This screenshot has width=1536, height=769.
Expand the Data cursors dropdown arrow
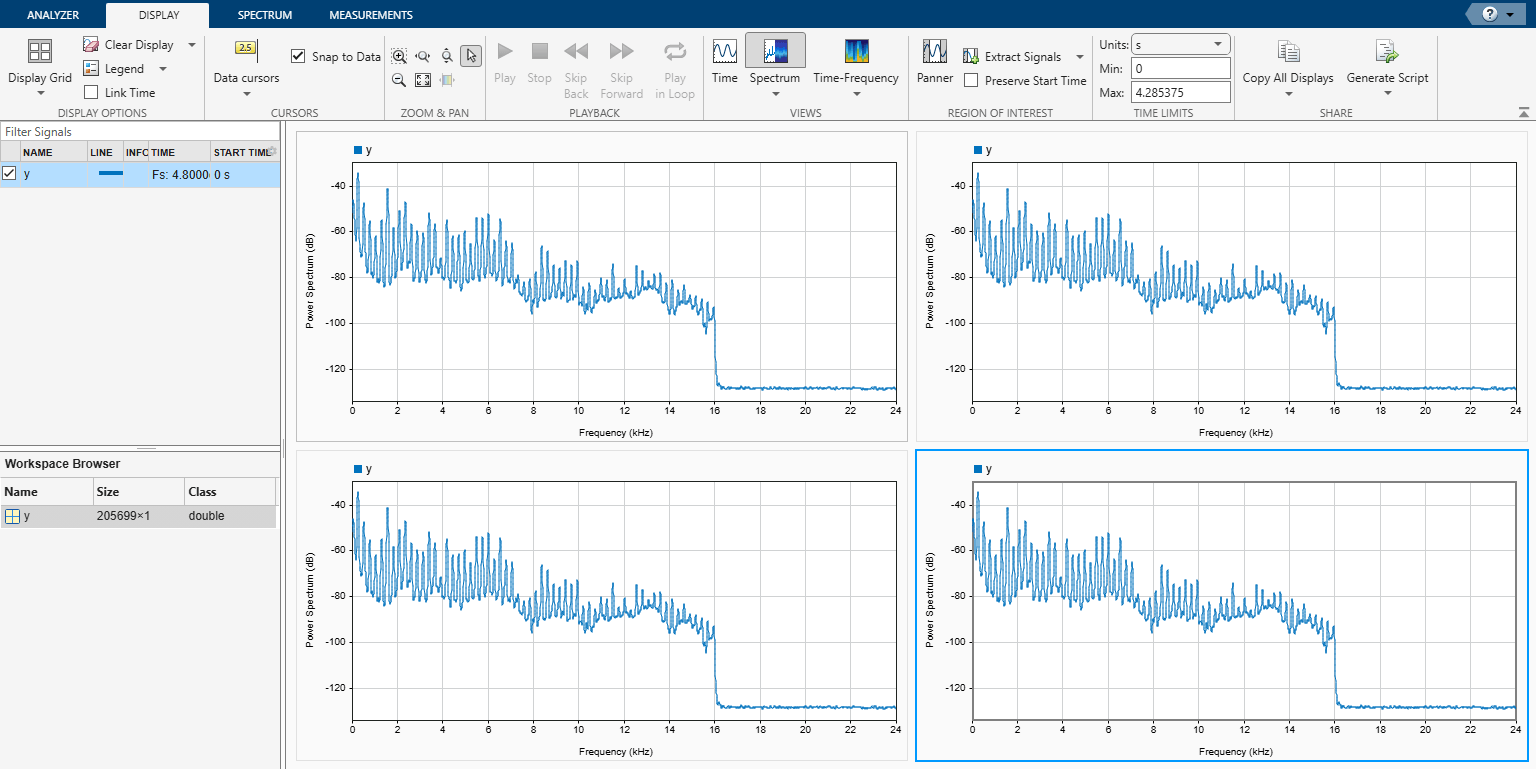point(246,94)
